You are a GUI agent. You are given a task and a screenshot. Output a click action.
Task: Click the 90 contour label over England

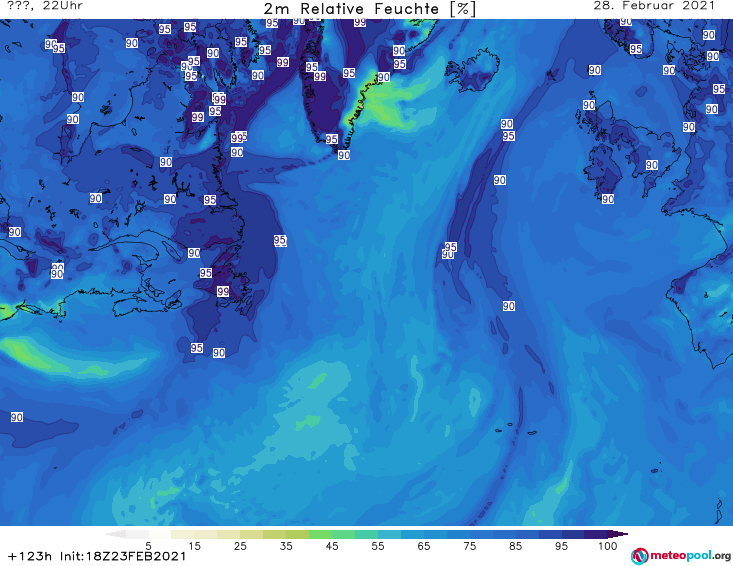point(652,165)
